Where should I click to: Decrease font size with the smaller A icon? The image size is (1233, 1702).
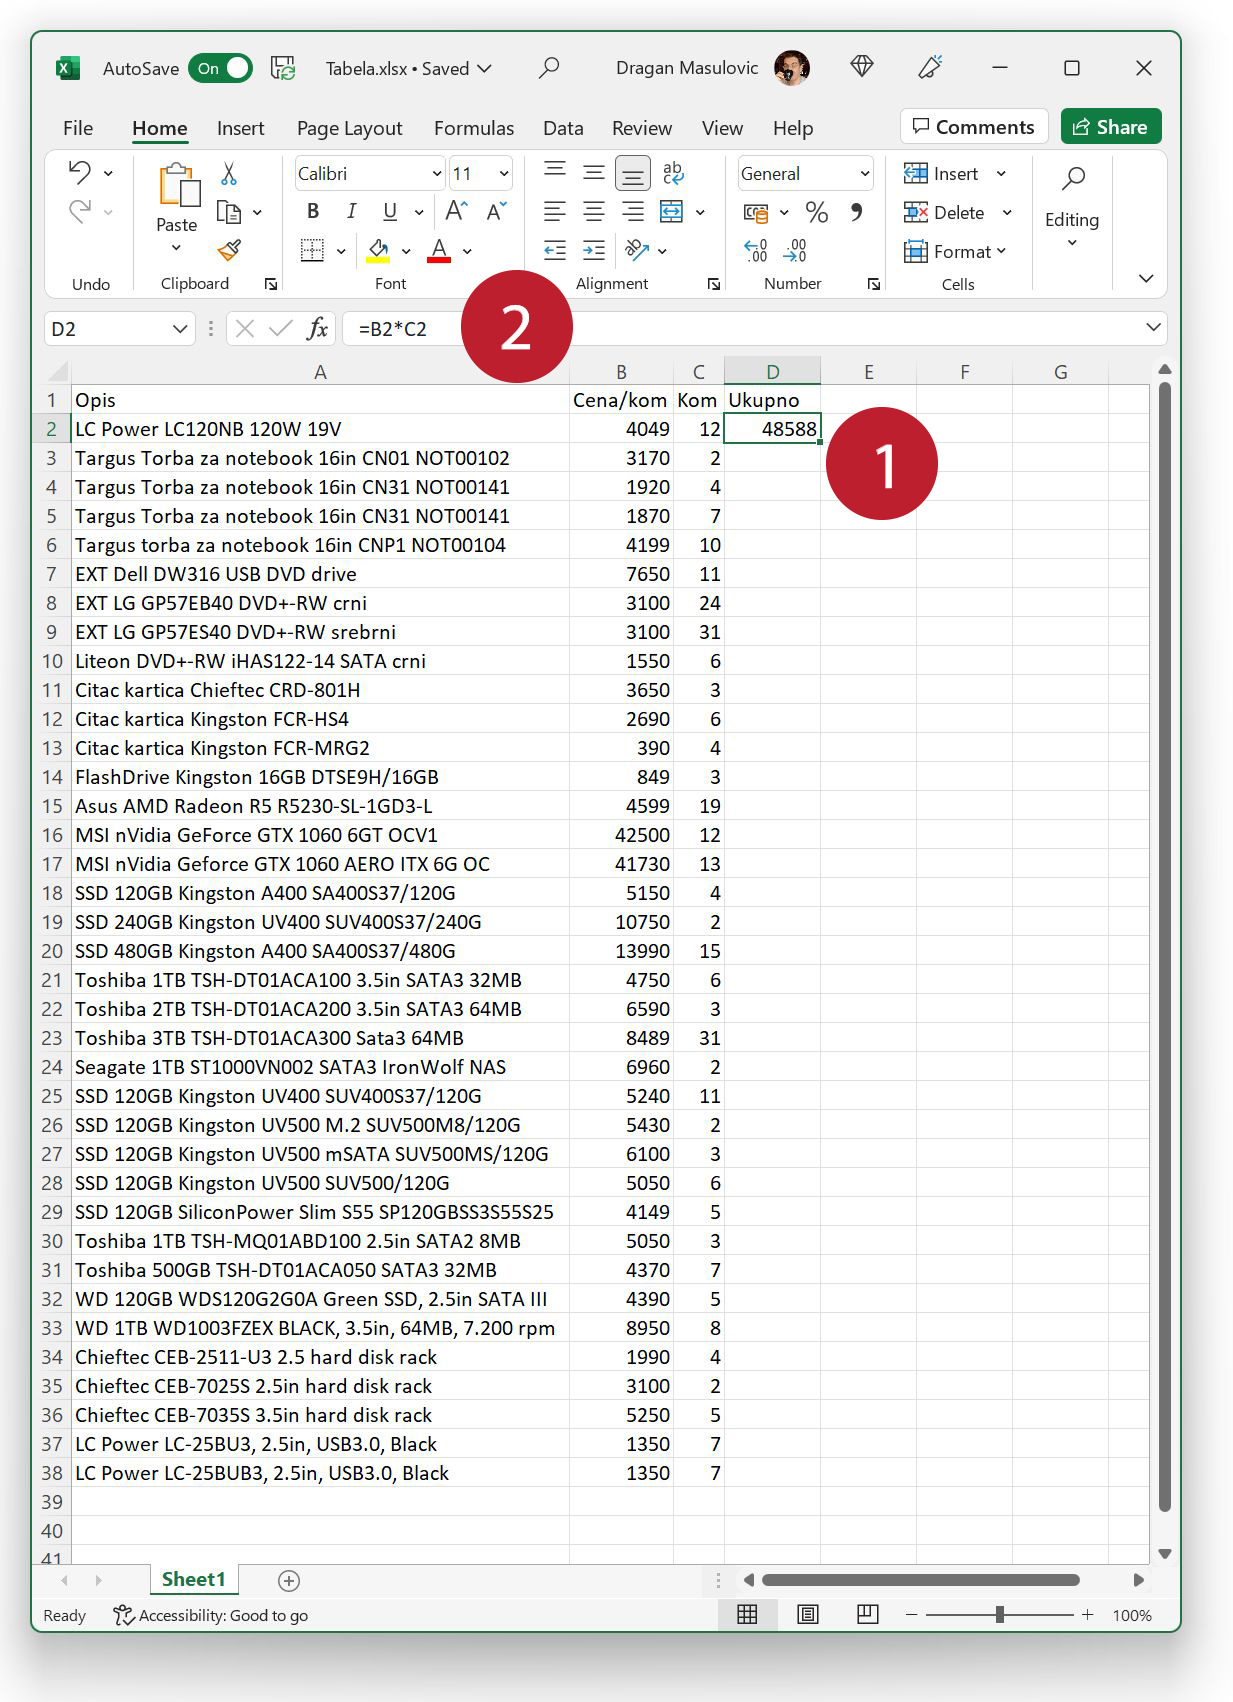[496, 211]
